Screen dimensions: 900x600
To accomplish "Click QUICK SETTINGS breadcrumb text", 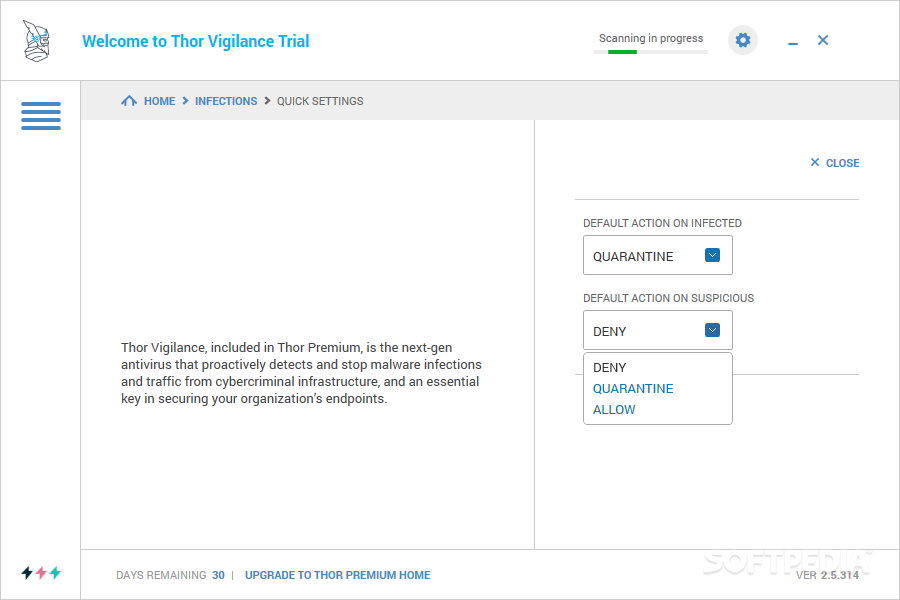I will tap(320, 101).
